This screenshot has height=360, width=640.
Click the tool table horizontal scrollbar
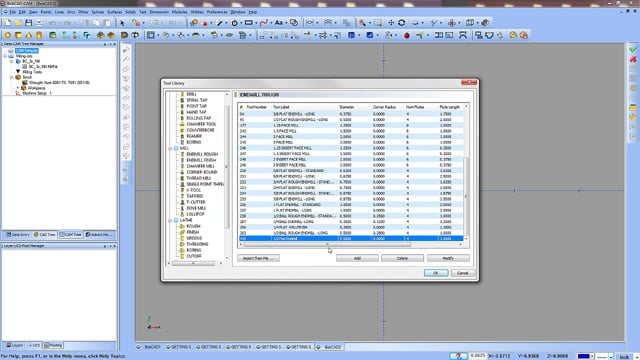tap(327, 244)
